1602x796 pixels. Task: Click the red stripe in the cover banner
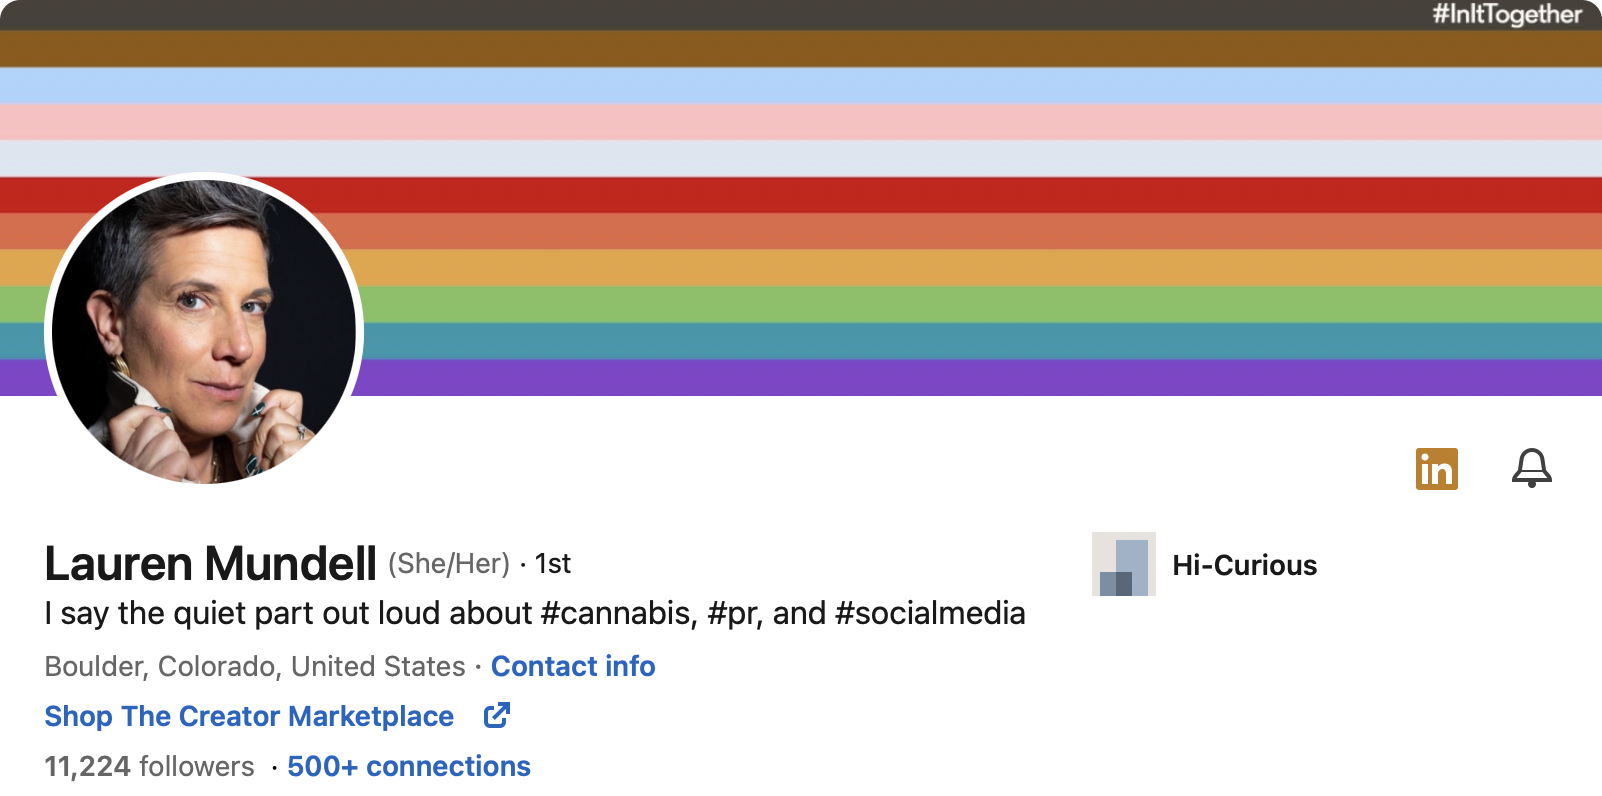point(900,194)
